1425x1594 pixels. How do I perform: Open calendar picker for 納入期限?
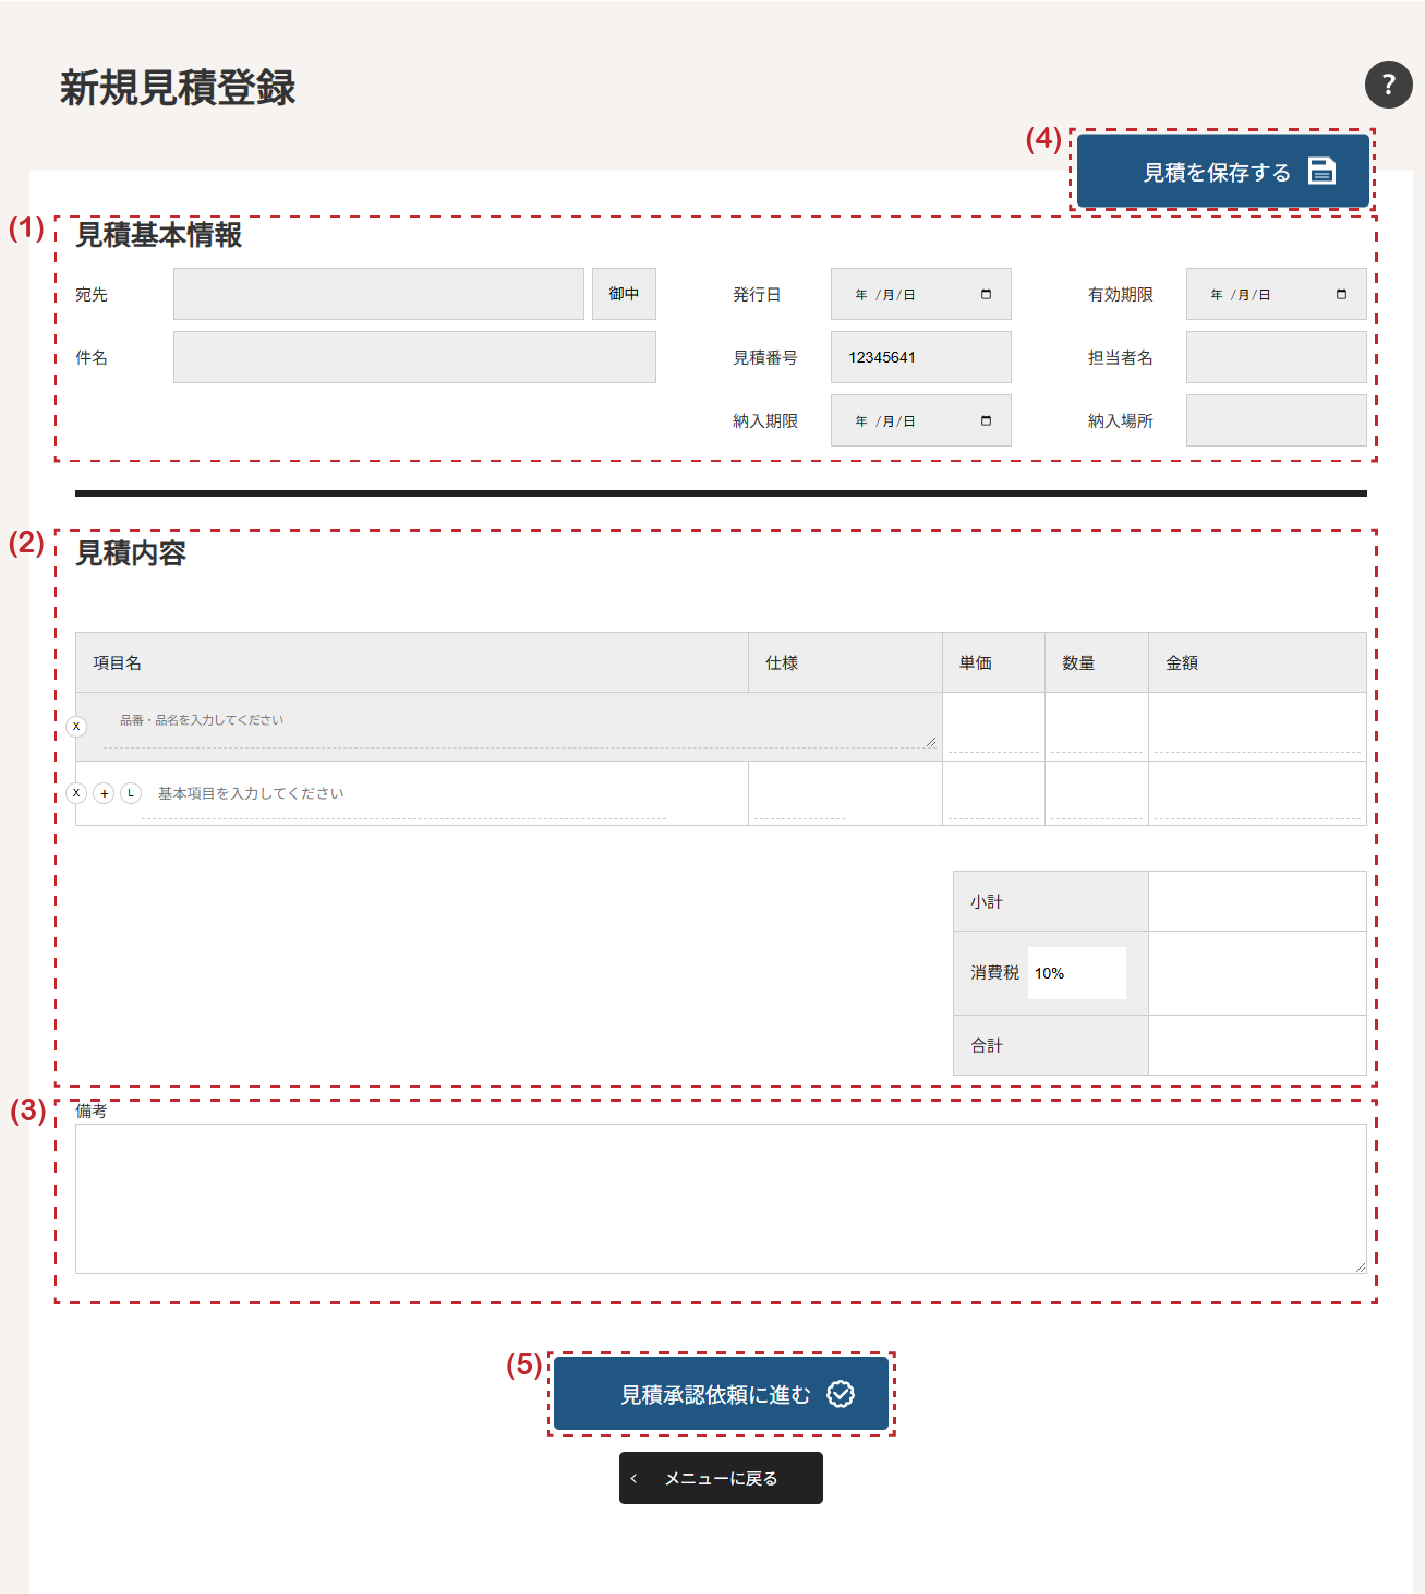(x=986, y=421)
